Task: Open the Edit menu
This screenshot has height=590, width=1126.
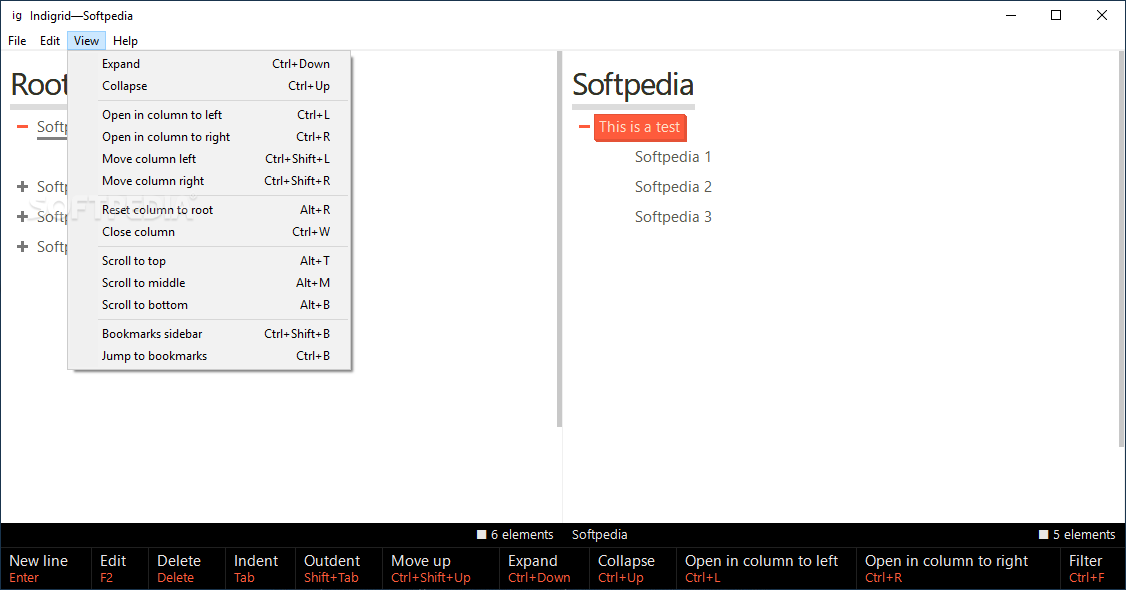Action: (50, 41)
